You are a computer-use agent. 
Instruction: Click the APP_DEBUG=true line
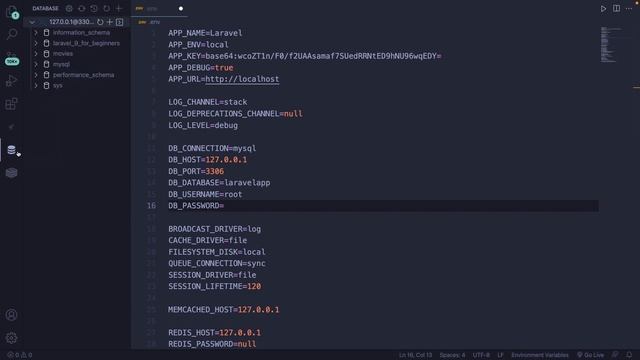click(x=200, y=68)
